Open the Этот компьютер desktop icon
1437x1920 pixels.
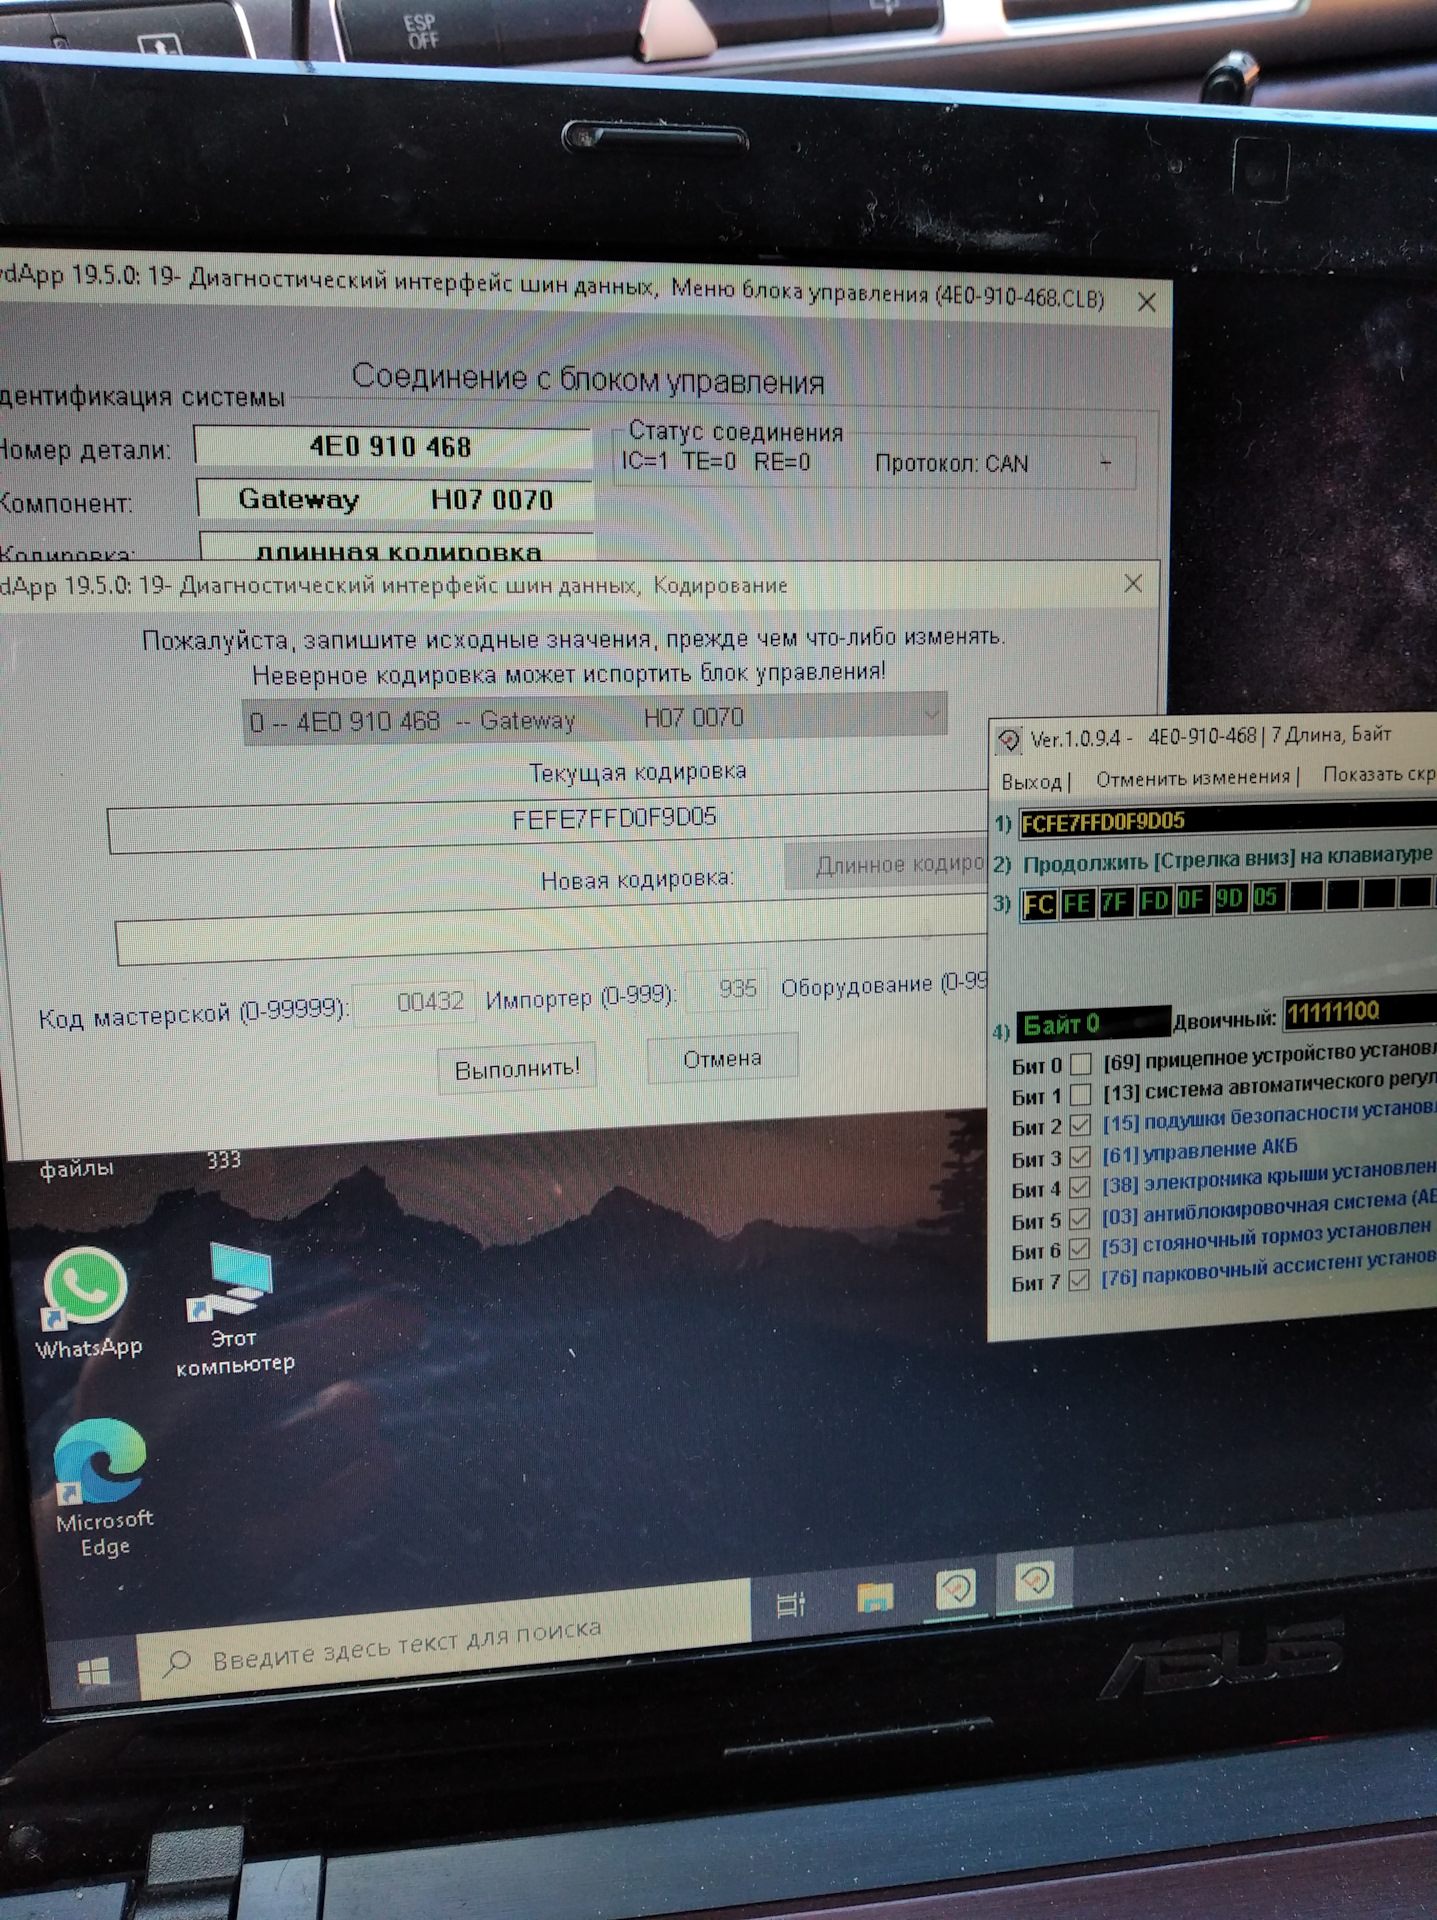tap(236, 1310)
